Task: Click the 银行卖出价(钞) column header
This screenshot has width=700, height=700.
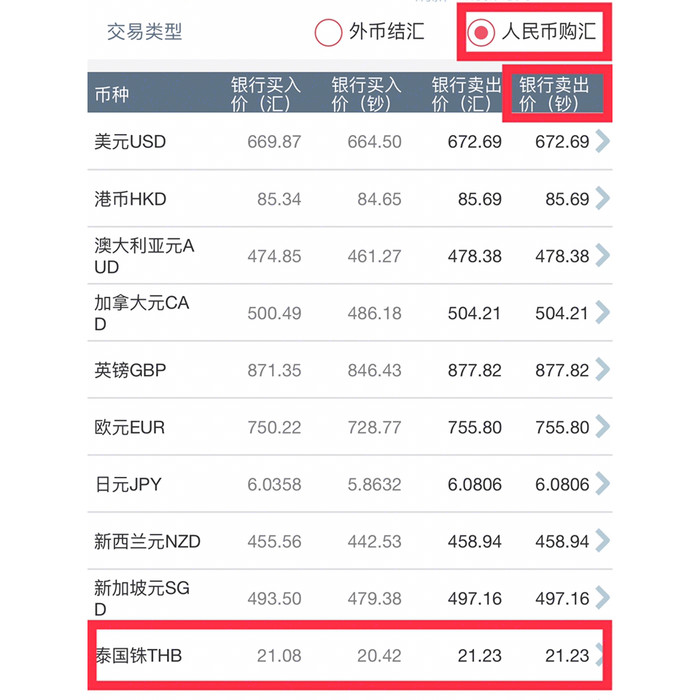Action: (554, 94)
